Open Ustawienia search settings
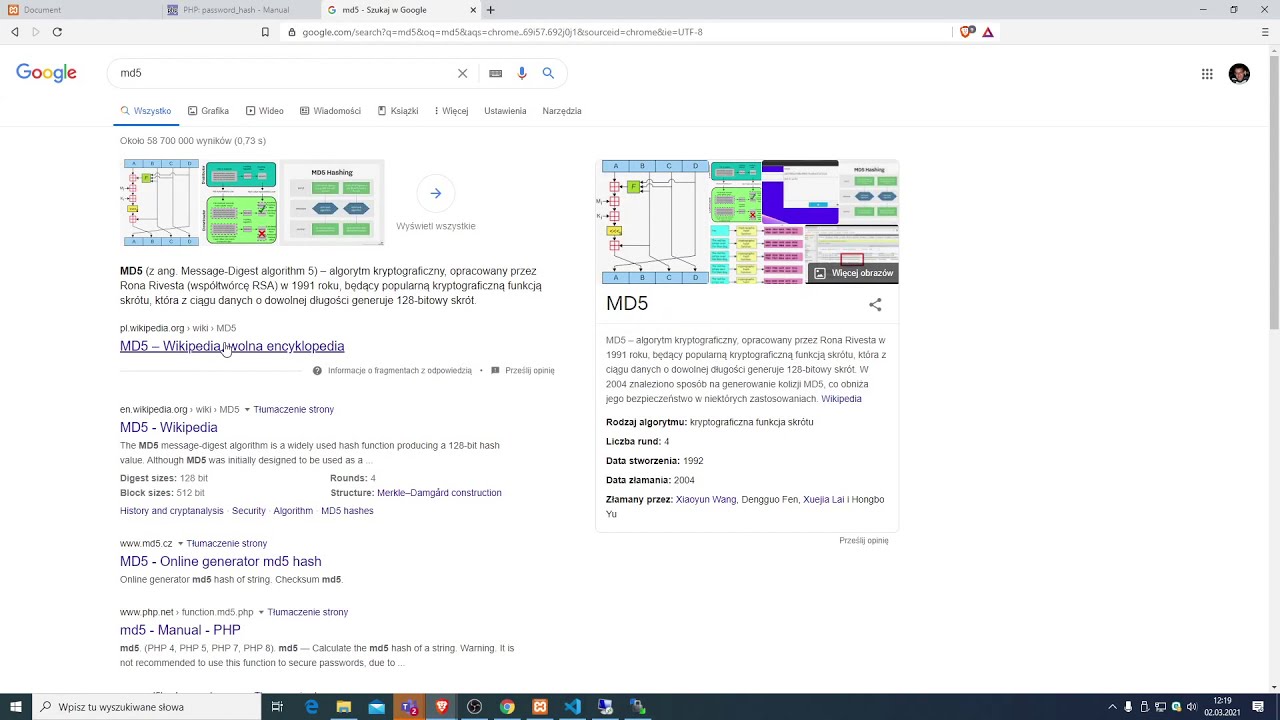 (505, 111)
